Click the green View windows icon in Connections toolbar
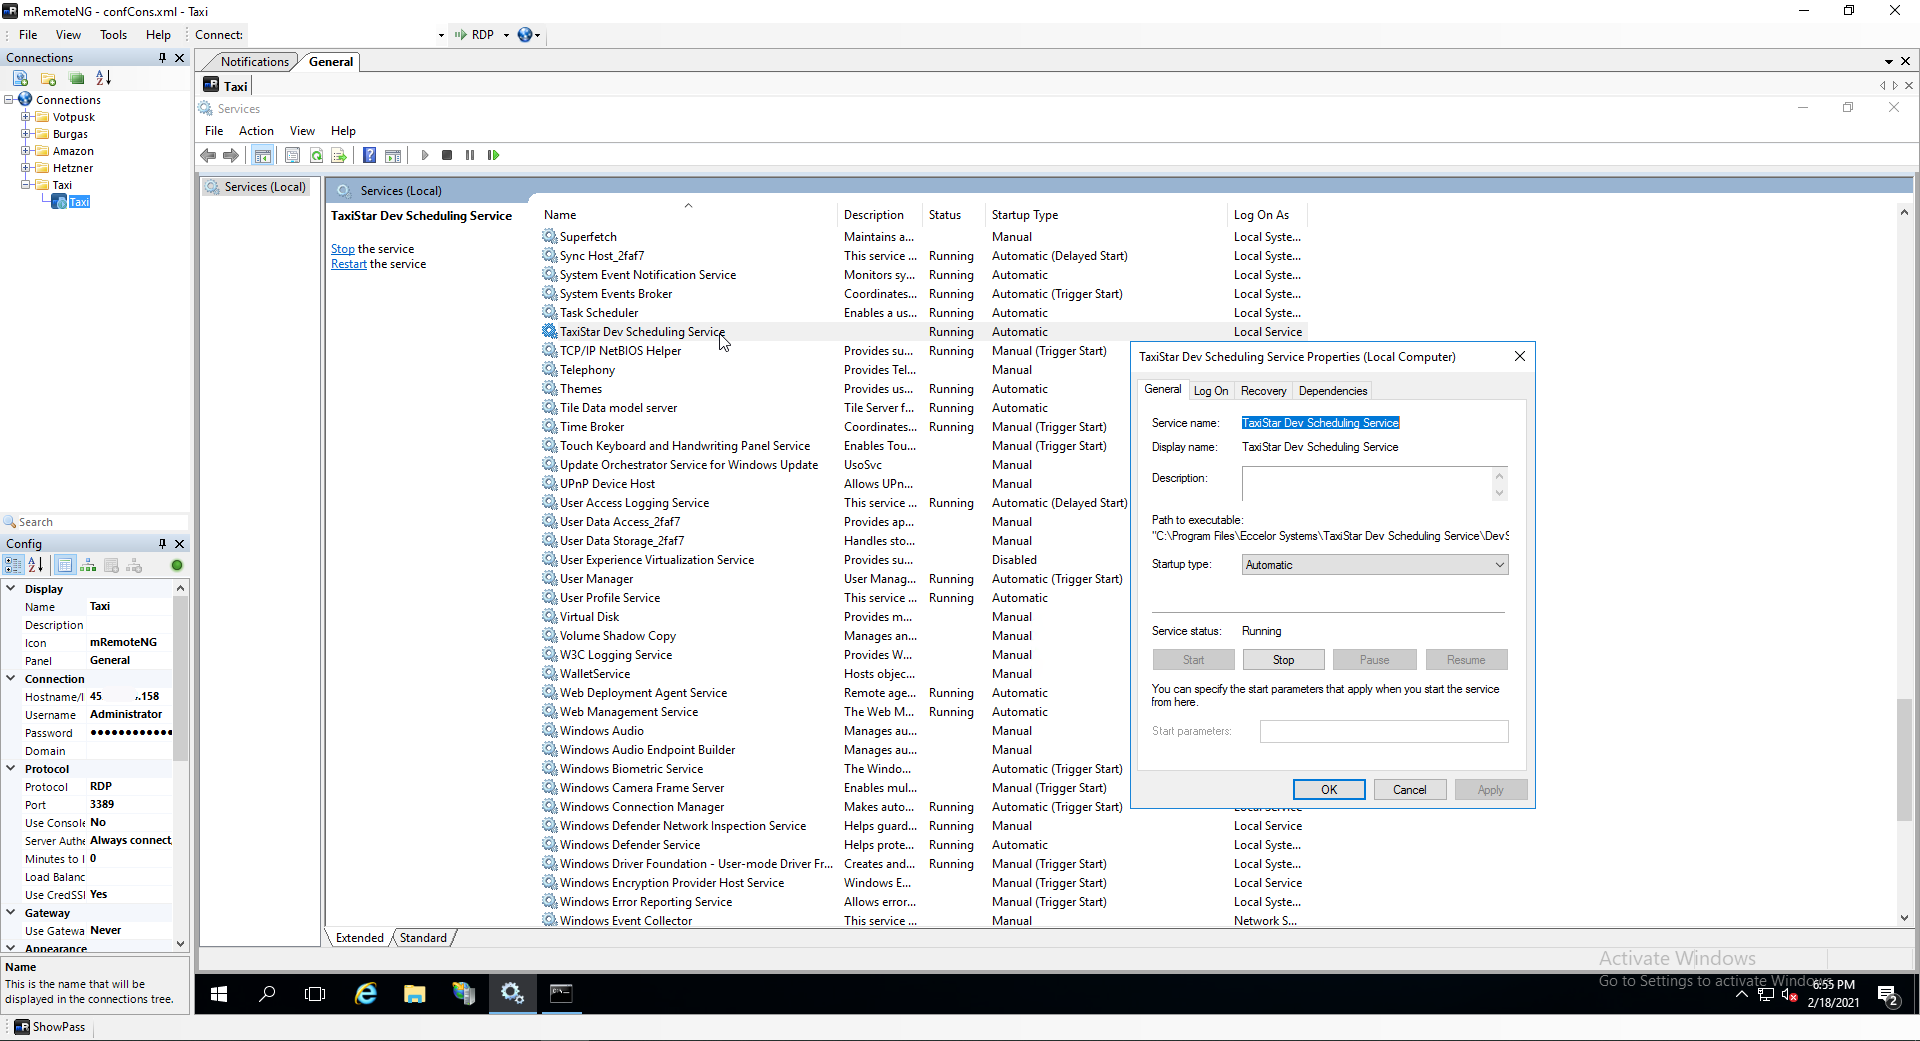 (76, 78)
